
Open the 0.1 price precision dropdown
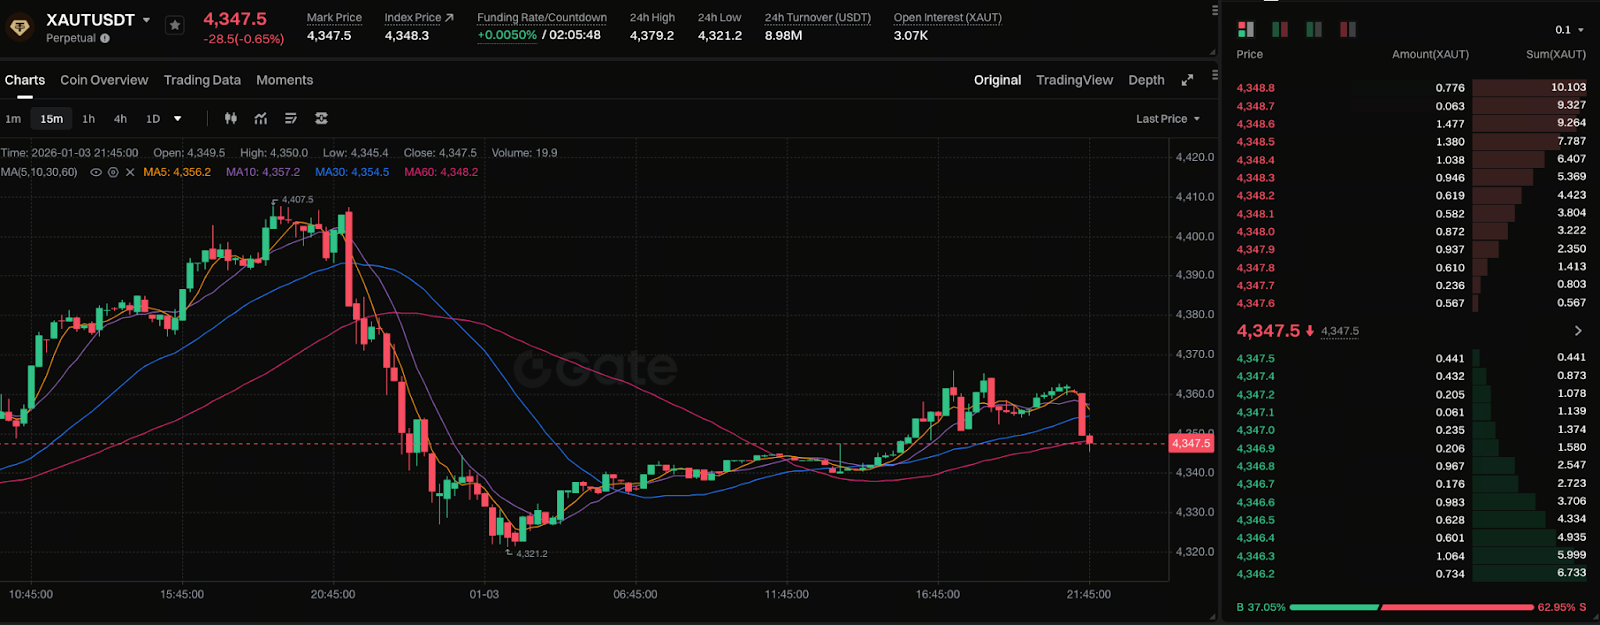point(1569,30)
